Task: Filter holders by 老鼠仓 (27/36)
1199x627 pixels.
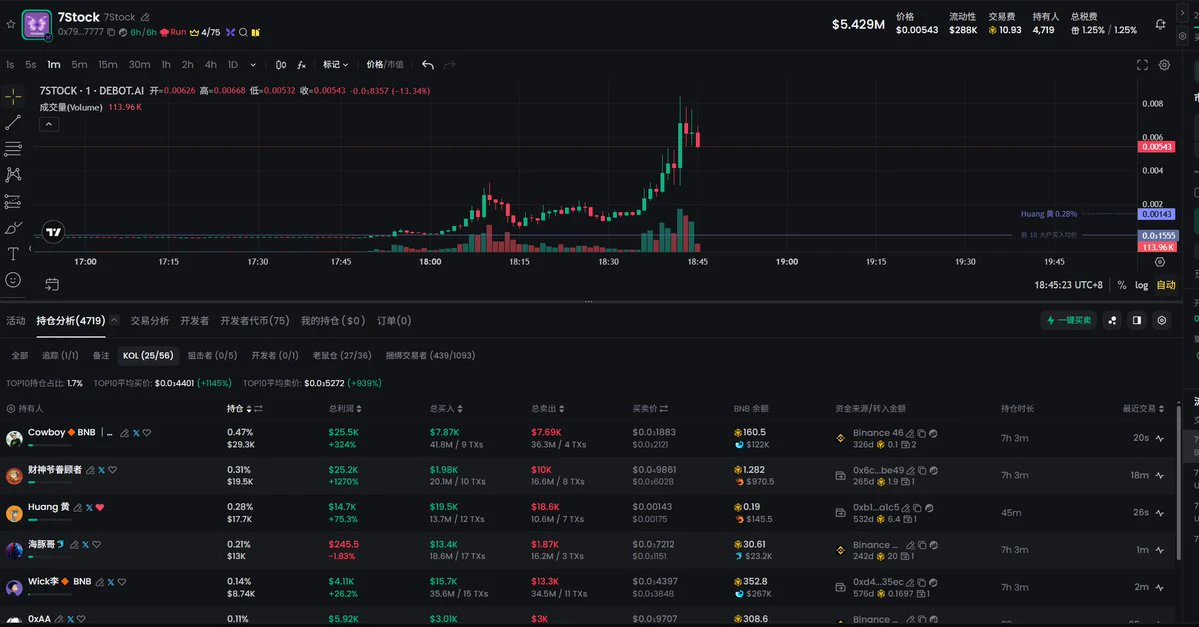Action: point(342,356)
